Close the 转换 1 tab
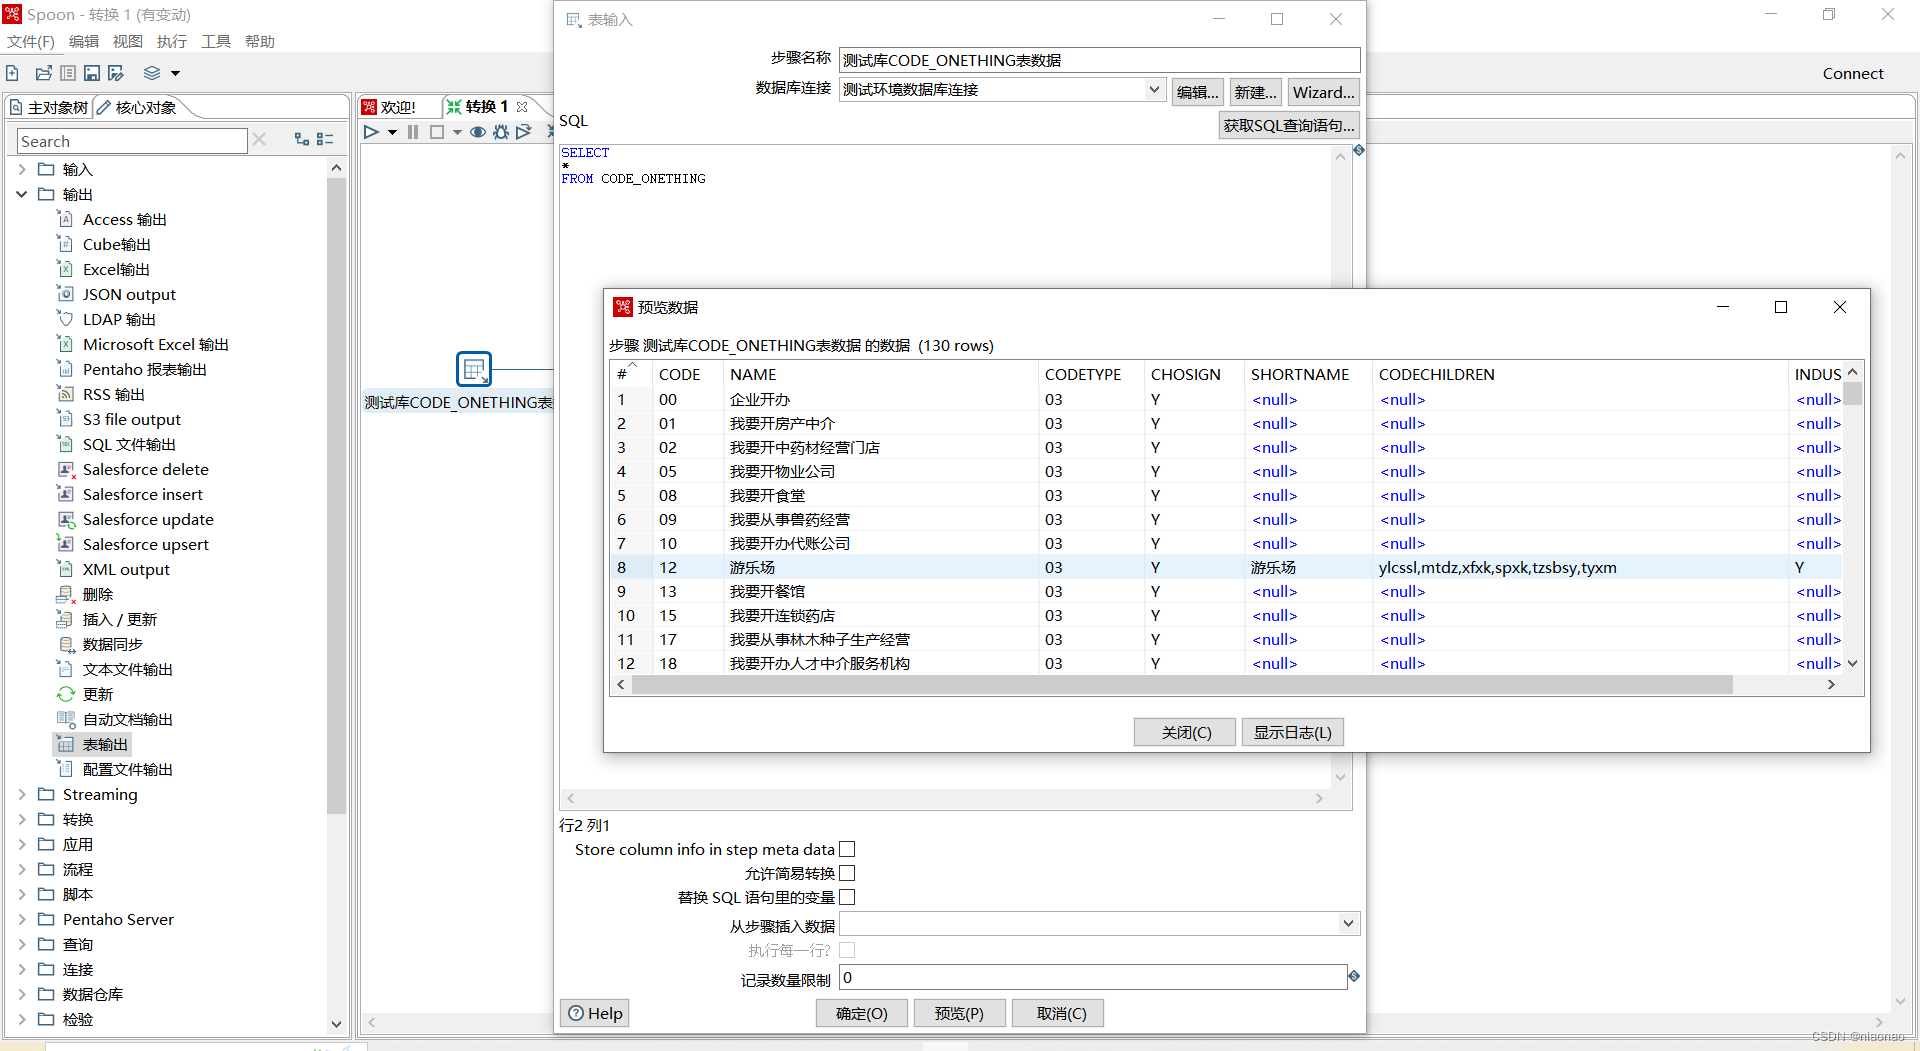The height and width of the screenshot is (1051, 1920). [522, 107]
